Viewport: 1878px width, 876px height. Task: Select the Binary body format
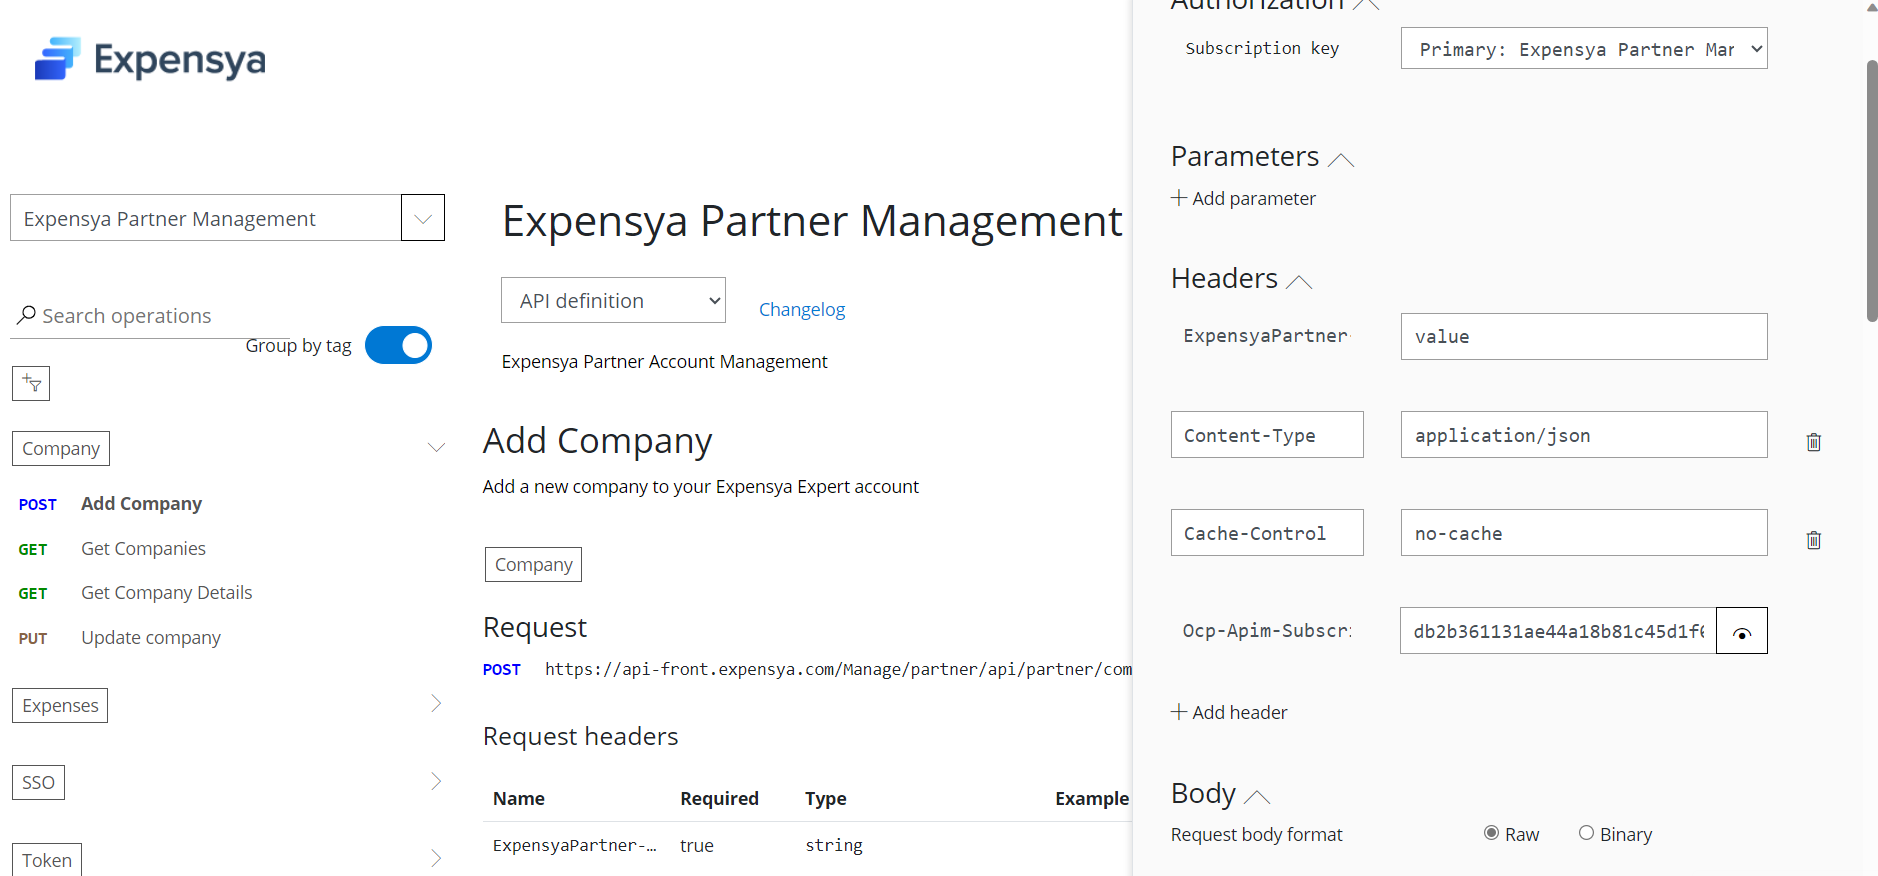(1586, 833)
